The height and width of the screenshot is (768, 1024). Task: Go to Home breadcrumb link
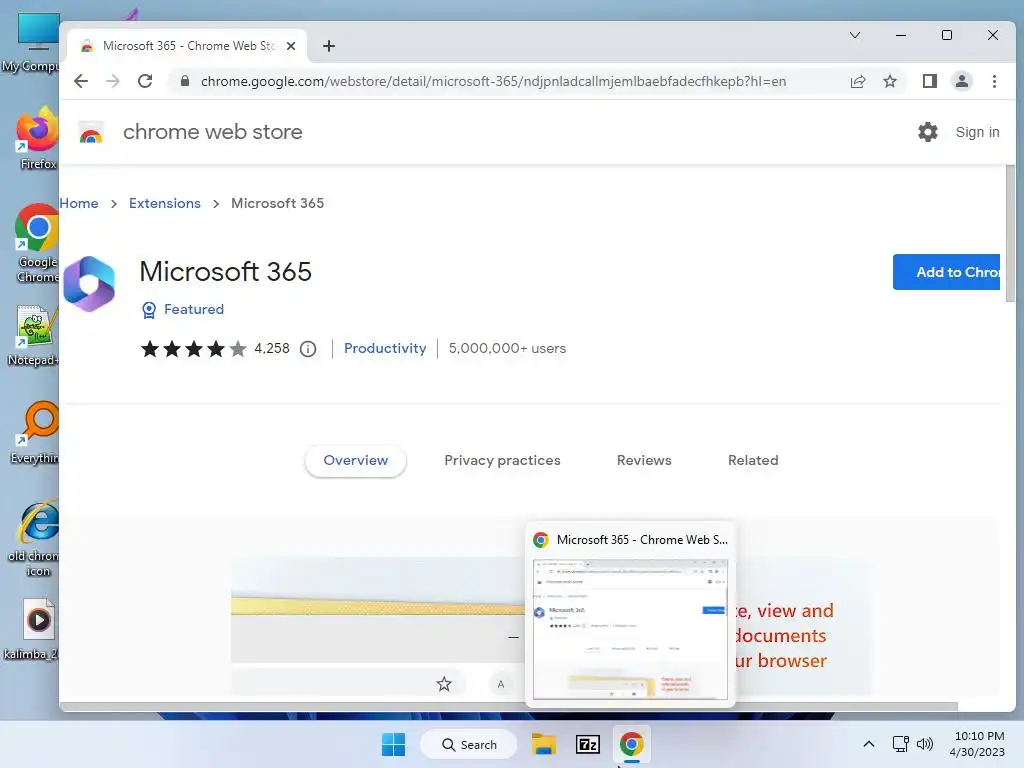click(x=78, y=203)
